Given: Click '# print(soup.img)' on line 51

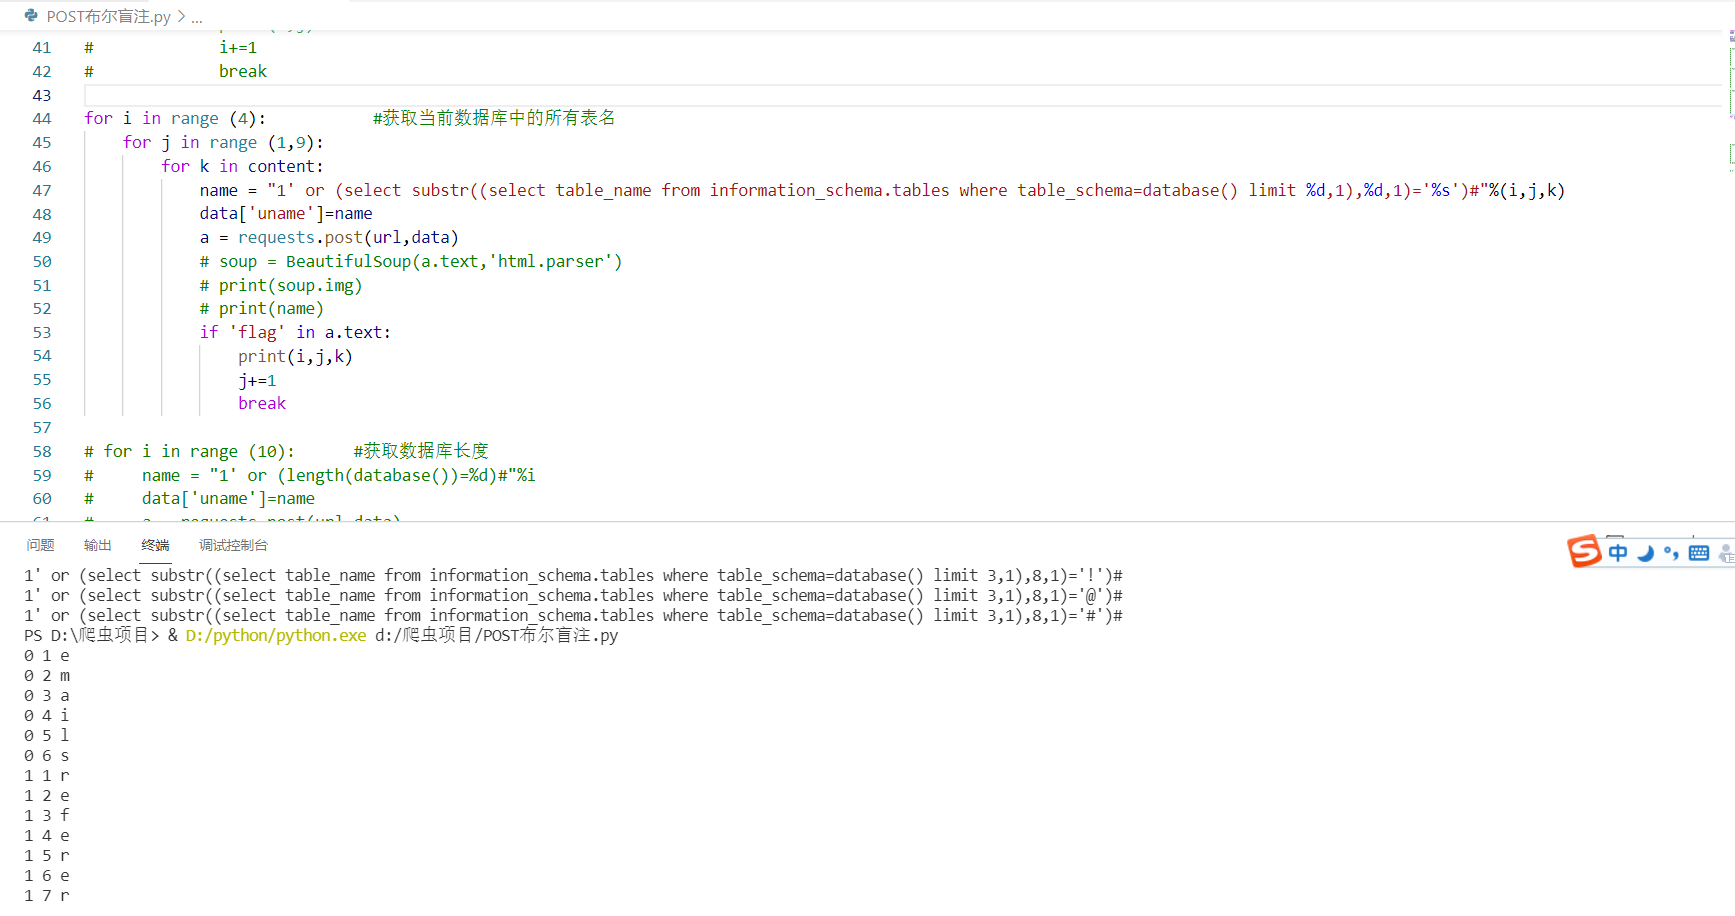Looking at the screenshot, I should [x=281, y=286].
